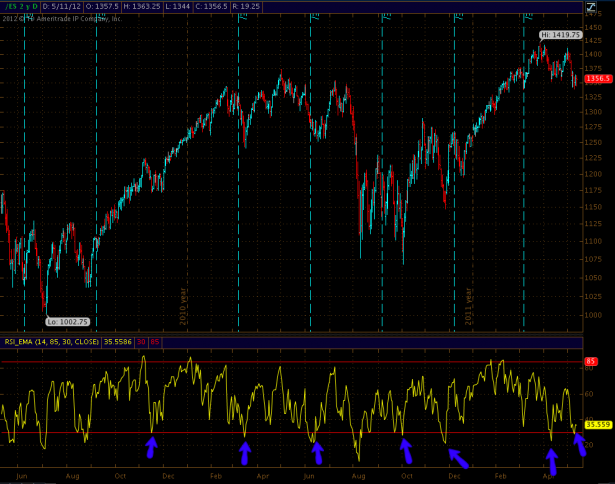The image size is (615, 484).
Task: Click the red 85 badge on RSI axis
Action: coord(591,361)
